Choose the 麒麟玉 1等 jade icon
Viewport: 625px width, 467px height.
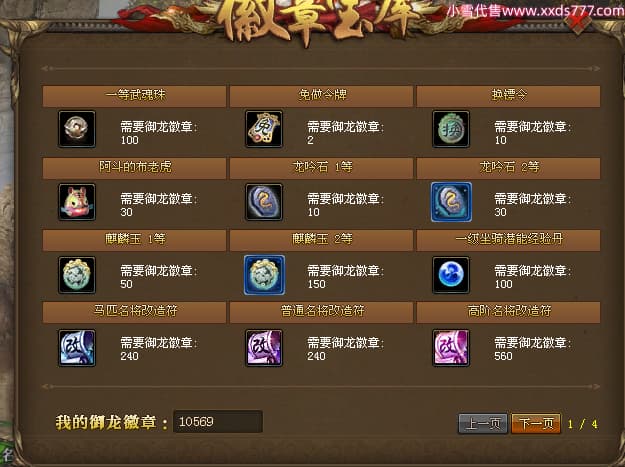[x=77, y=275]
